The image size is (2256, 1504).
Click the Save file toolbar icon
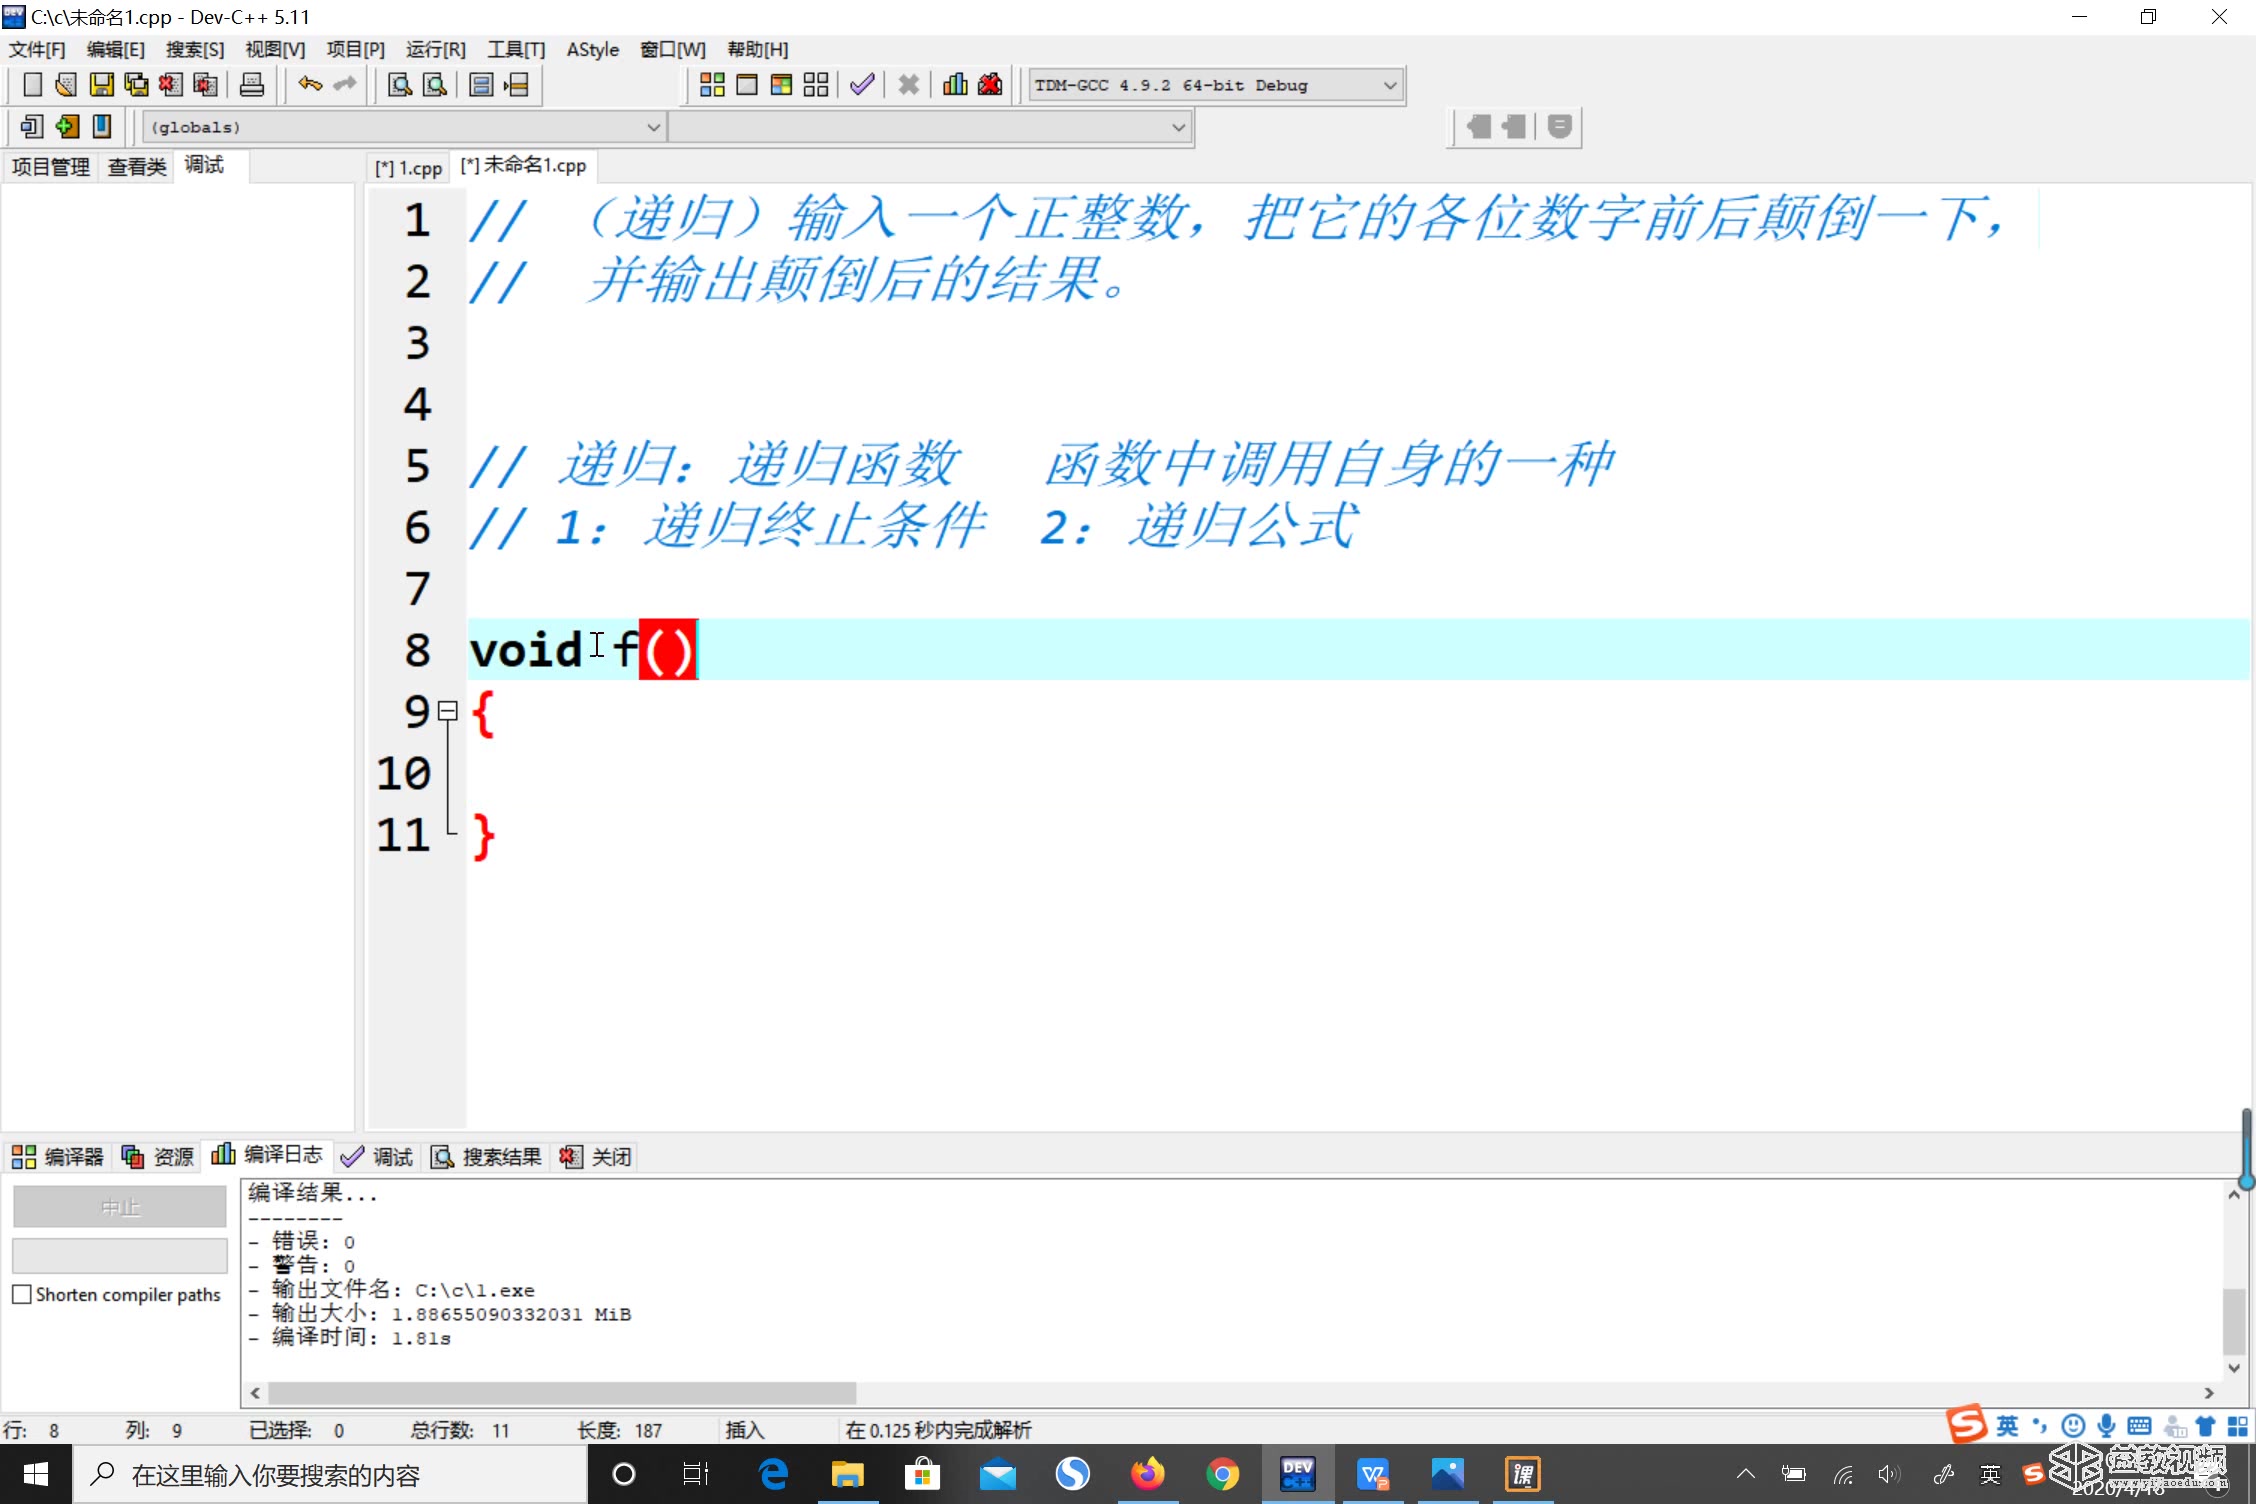pos(101,85)
